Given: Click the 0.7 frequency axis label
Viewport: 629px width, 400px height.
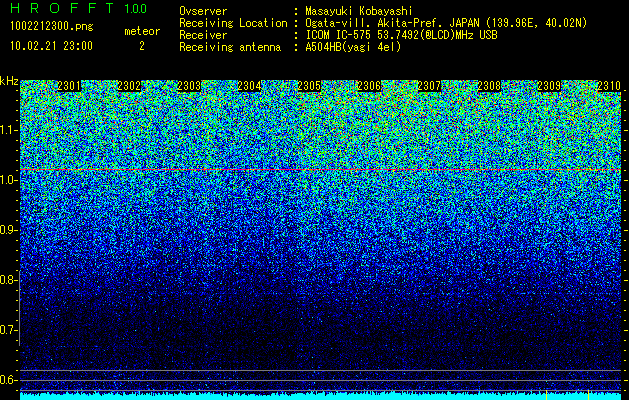Looking at the screenshot, I should [x=9, y=330].
